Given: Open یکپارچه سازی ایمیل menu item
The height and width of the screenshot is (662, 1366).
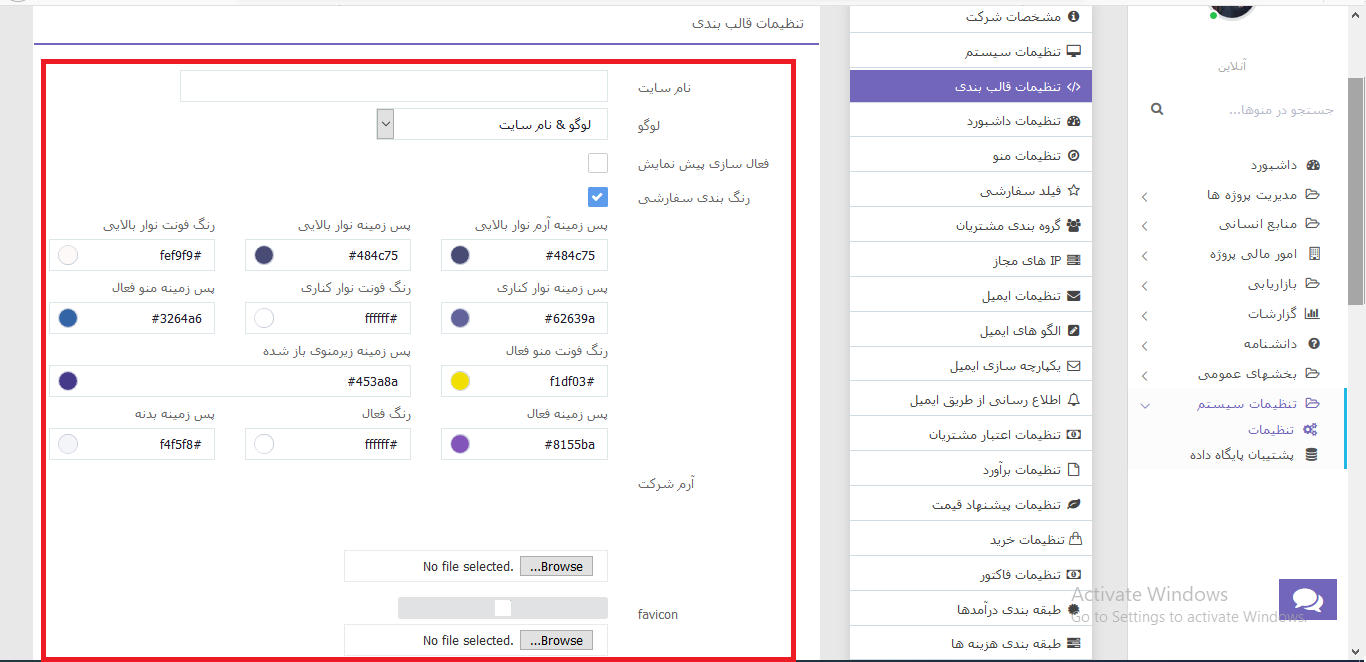Looking at the screenshot, I should 971,365.
